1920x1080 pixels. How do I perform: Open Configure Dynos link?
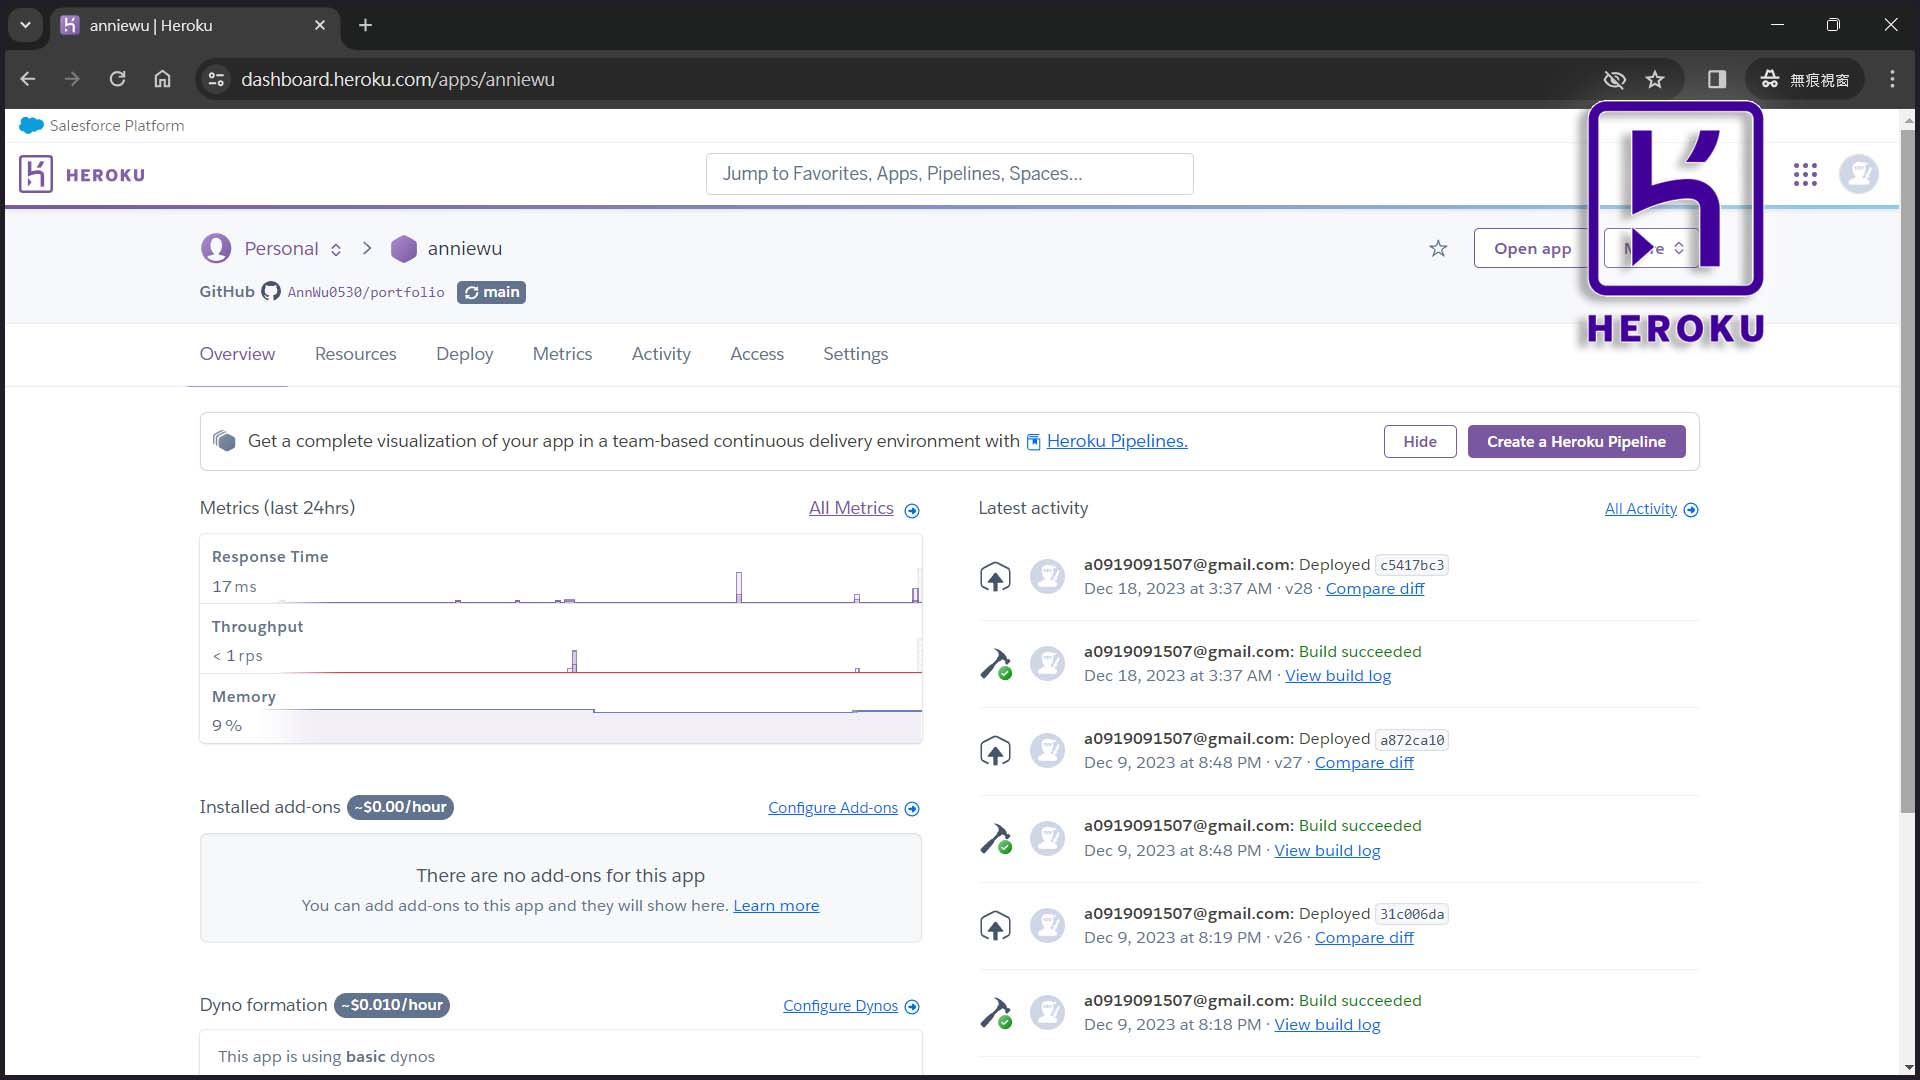tap(840, 1006)
